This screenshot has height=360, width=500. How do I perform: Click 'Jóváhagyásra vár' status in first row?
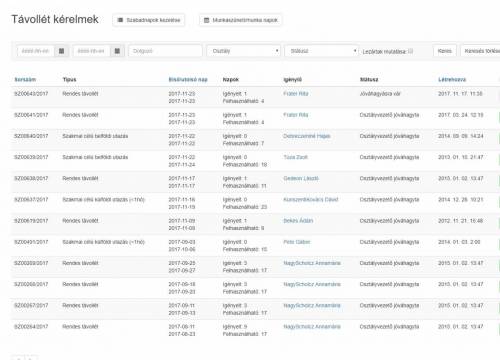(x=380, y=94)
